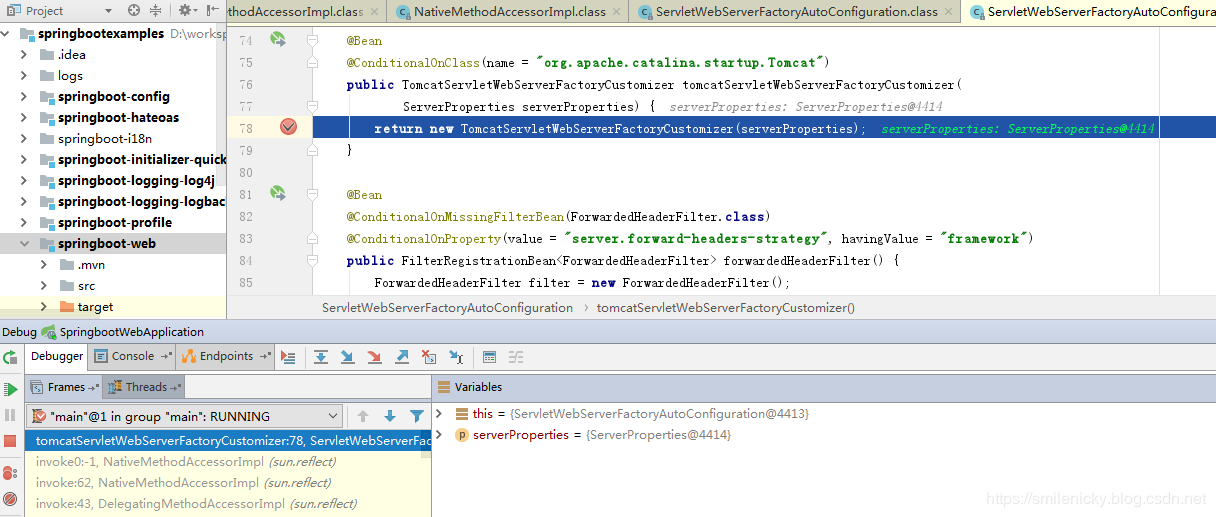Click collapse all icon in Project panel
Image resolution: width=1216 pixels, height=517 pixels.
[155, 11]
